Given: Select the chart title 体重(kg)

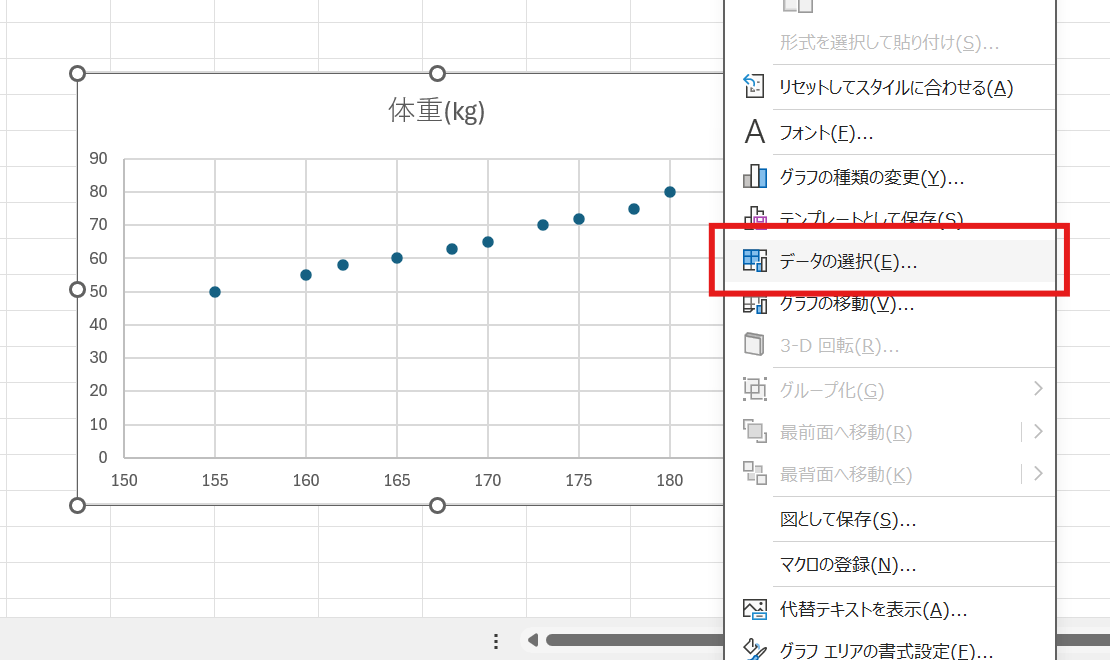Looking at the screenshot, I should pos(437,111).
